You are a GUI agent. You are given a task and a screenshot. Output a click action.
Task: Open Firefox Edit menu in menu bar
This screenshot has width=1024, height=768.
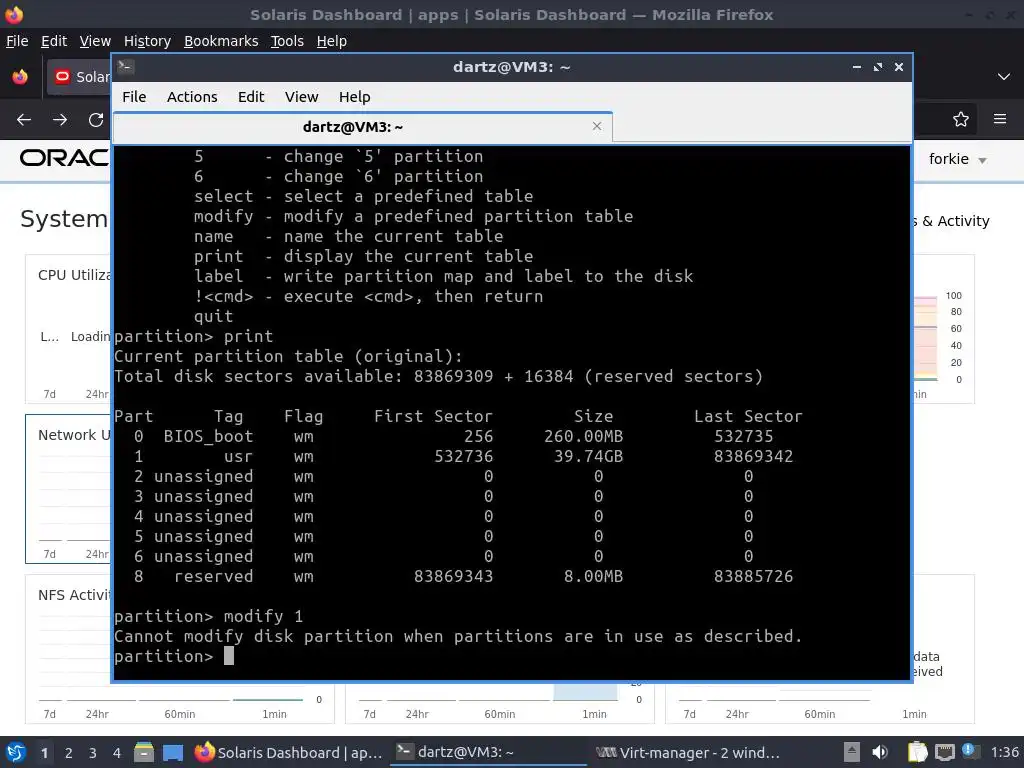54,41
